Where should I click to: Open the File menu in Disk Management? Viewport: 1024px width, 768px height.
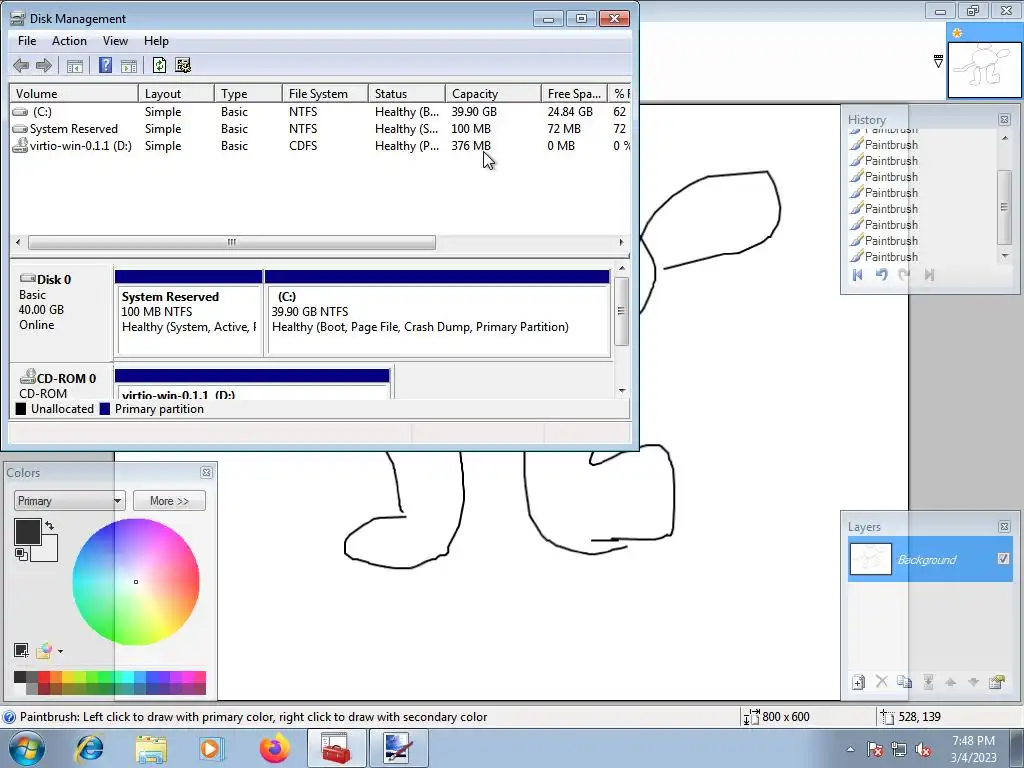coord(27,40)
